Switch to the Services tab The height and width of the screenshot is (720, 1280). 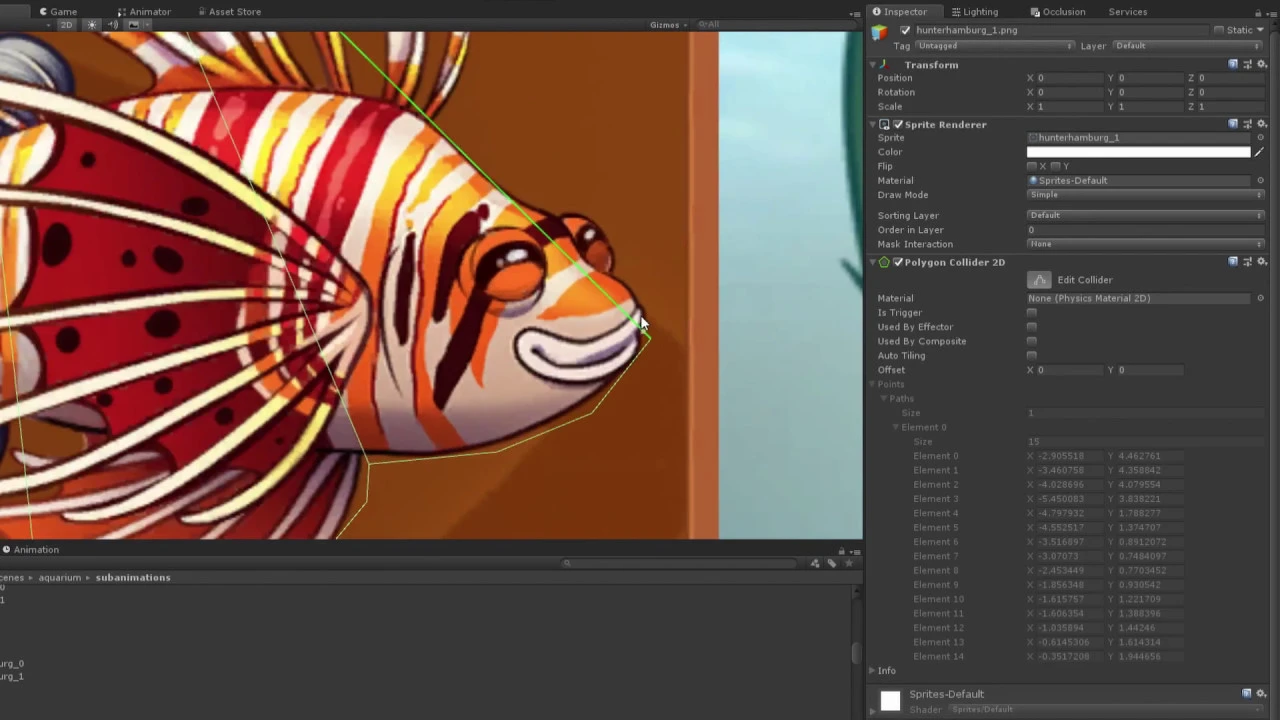1127,12
